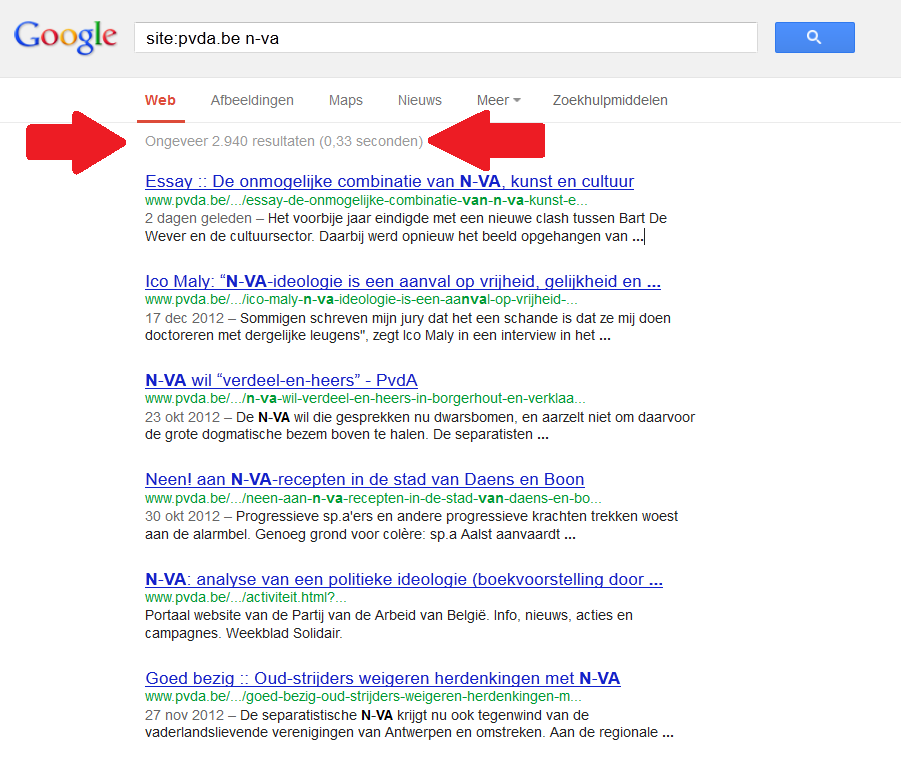
Task: Open the Essay N-VA kunst en cultuur result
Action: [x=389, y=181]
